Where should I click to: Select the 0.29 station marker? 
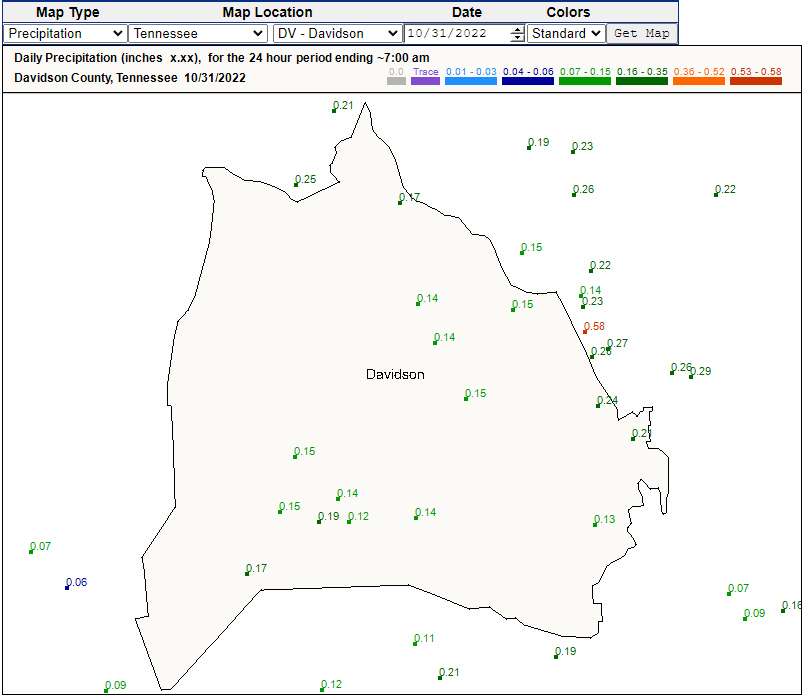pos(691,377)
